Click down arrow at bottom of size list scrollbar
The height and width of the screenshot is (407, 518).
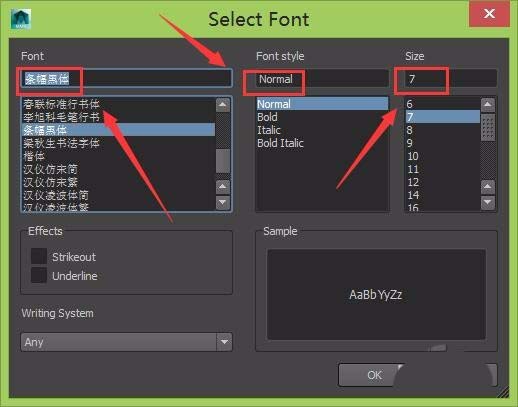coord(488,202)
